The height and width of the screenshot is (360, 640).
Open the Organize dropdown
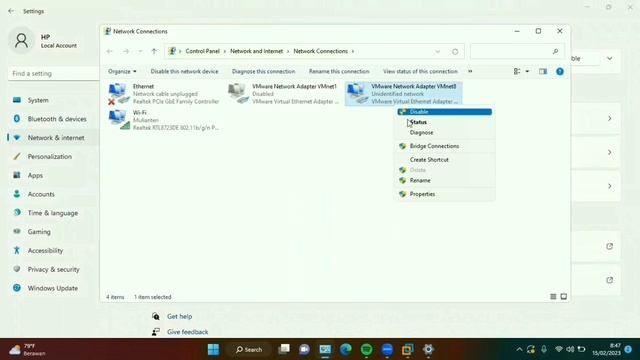pyautogui.click(x=122, y=71)
